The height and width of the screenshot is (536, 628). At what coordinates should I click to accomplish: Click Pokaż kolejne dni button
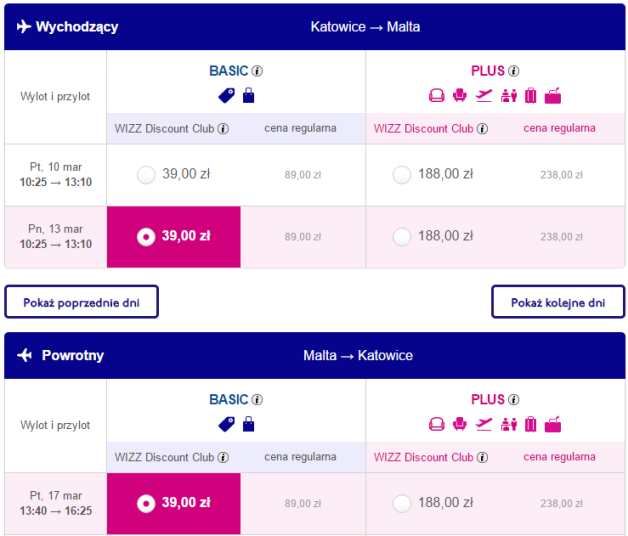[558, 302]
